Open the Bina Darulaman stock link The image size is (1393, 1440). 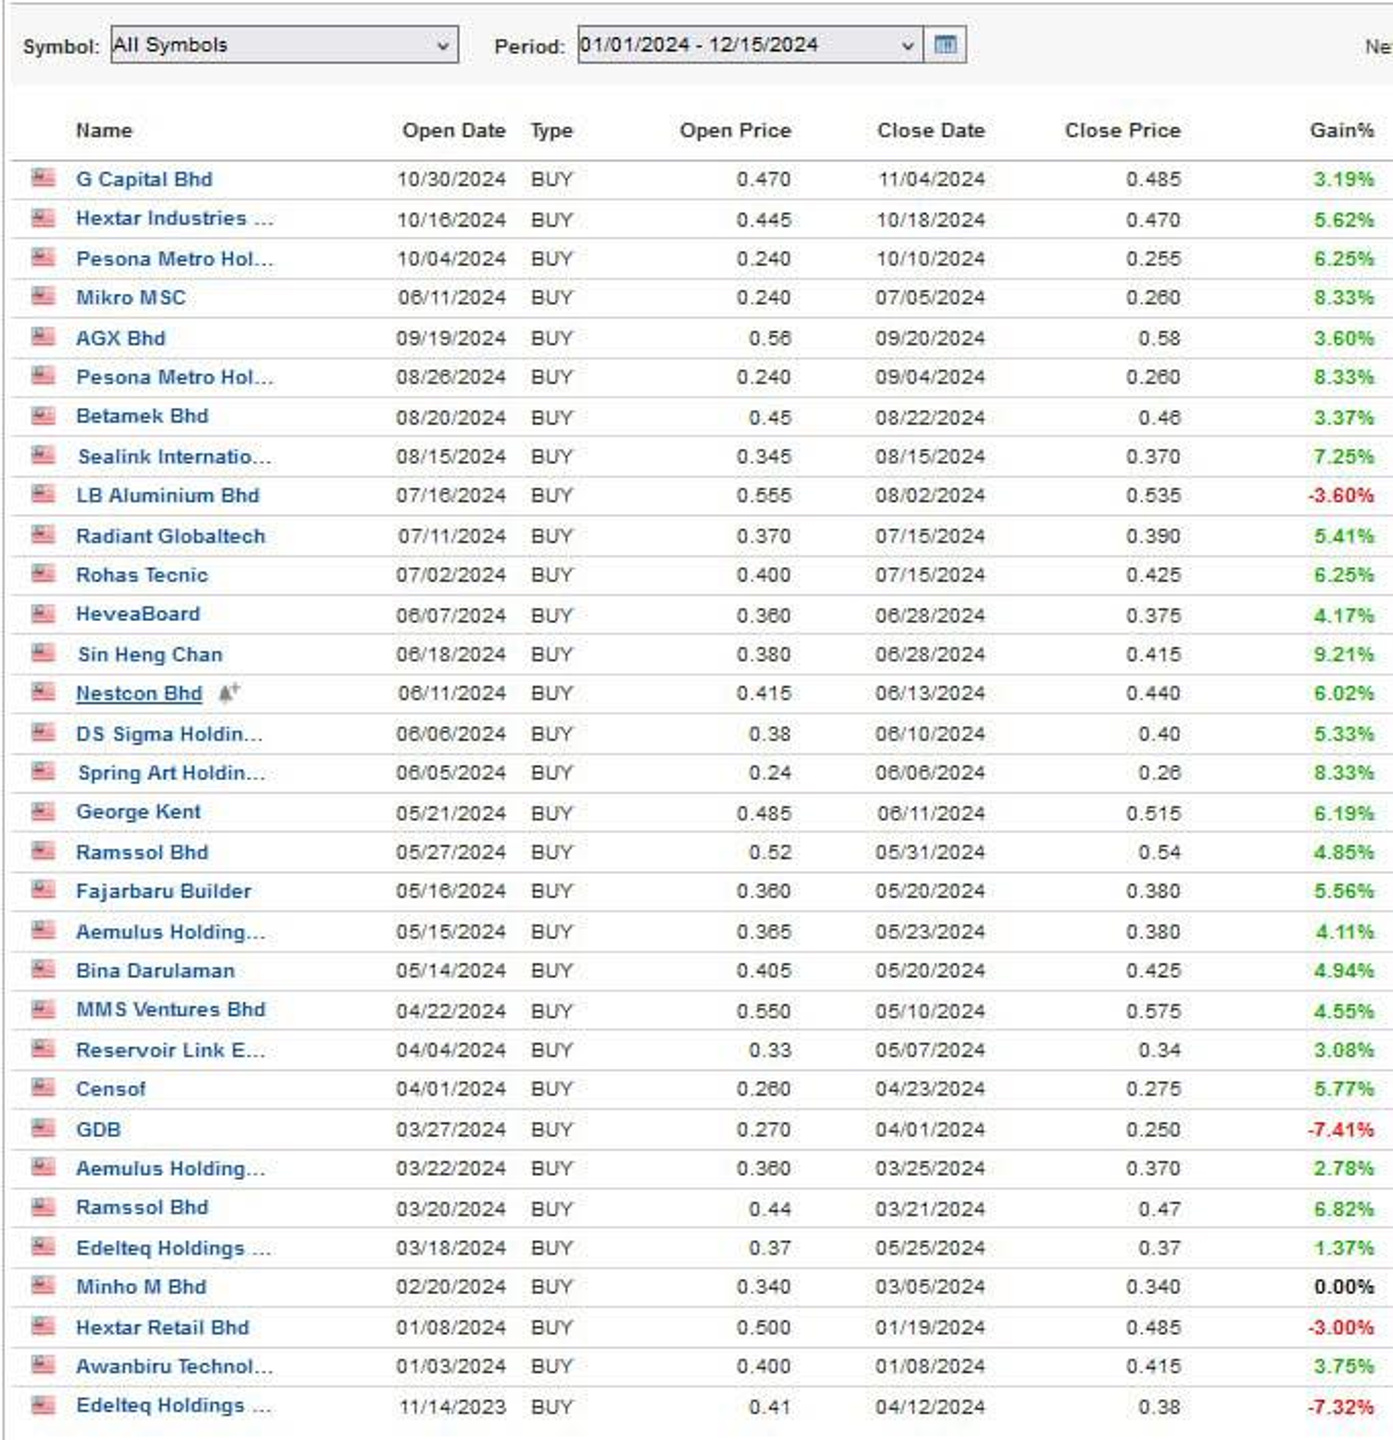(156, 970)
